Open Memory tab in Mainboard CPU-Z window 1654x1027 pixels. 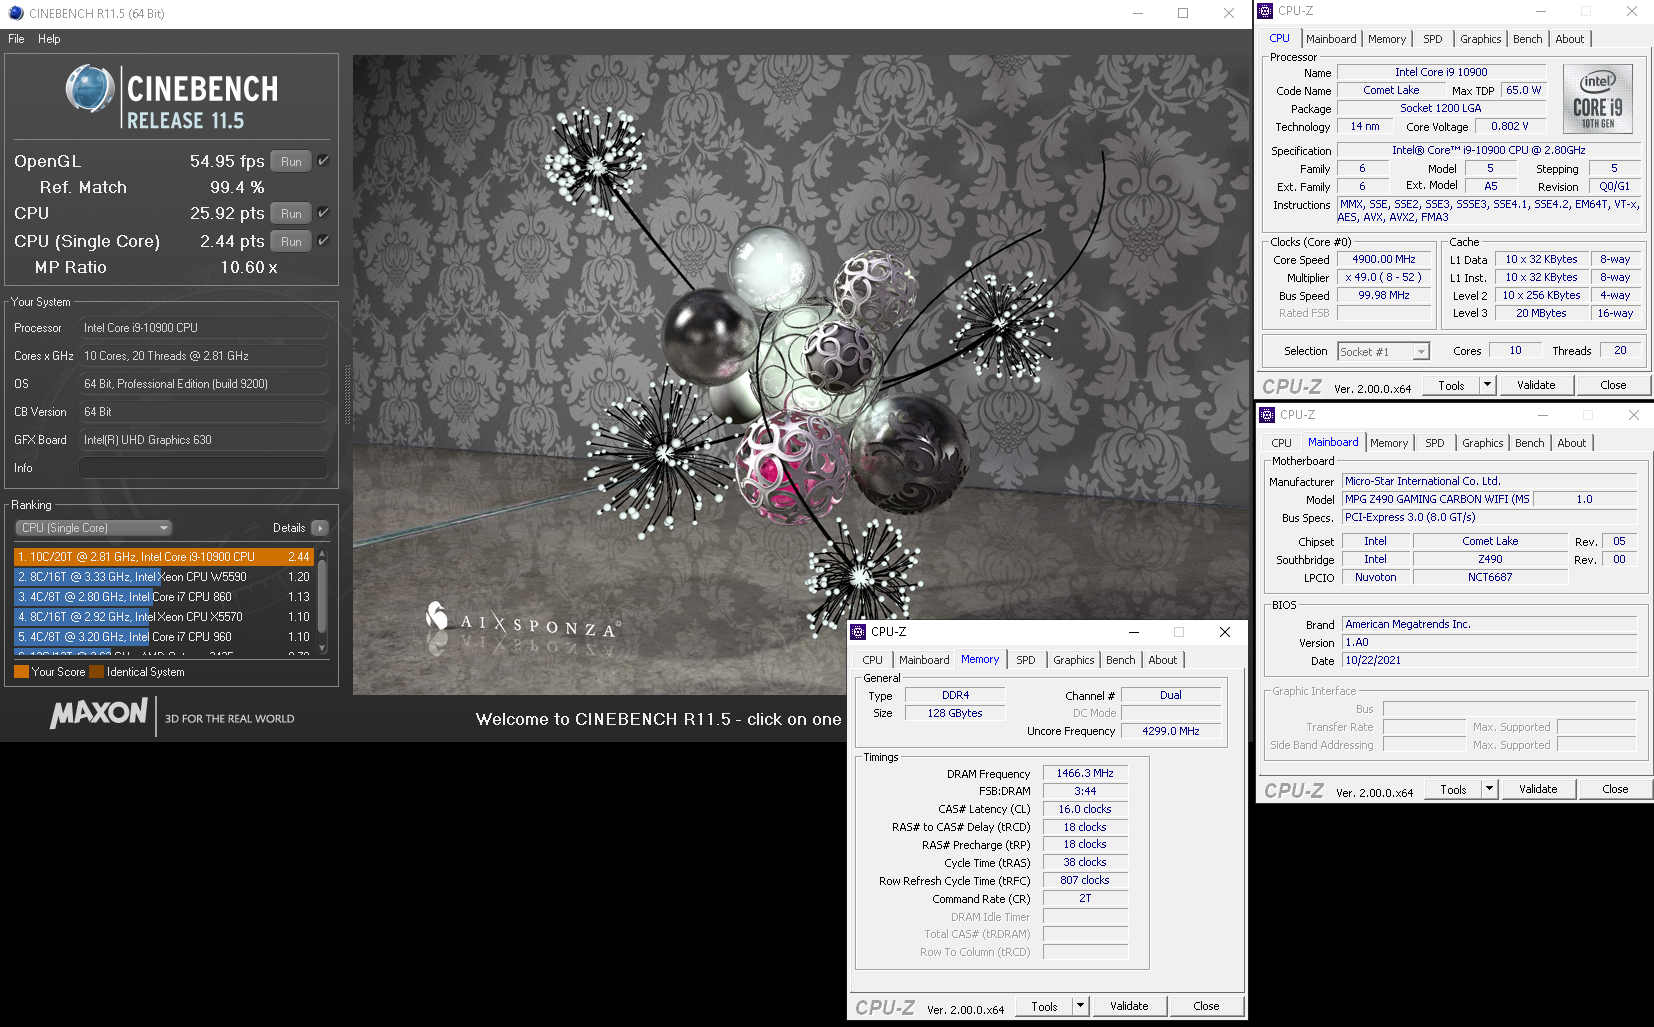[x=1389, y=443]
